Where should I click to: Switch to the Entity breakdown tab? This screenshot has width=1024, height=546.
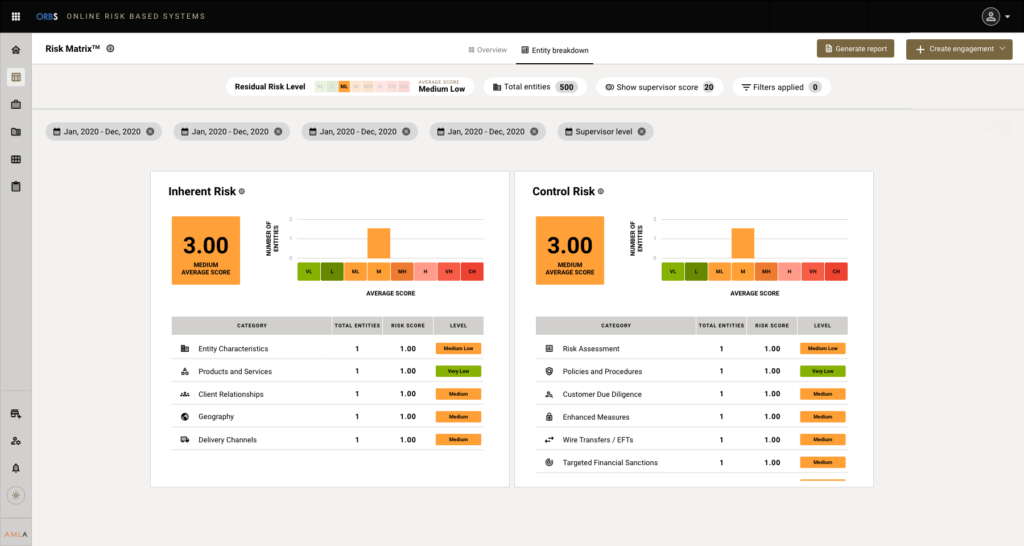pos(554,50)
